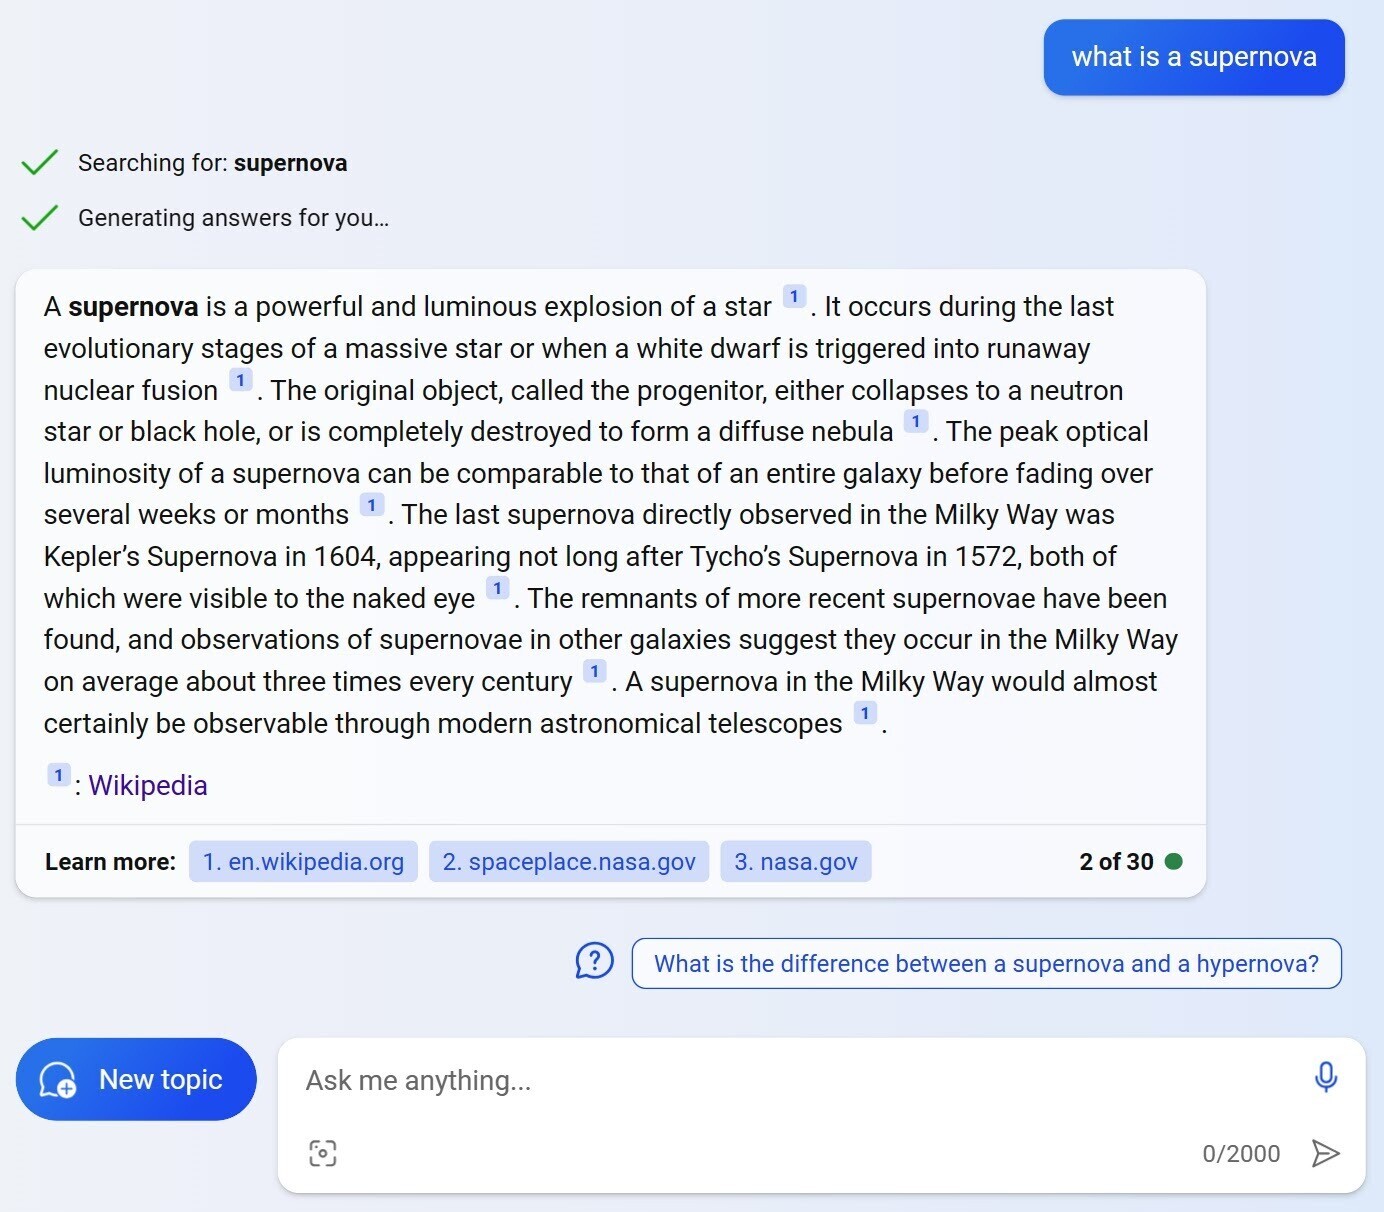Screen dimensions: 1384x1212
Task: Click citation 1 after 'nuclear fusion'
Action: 240,381
